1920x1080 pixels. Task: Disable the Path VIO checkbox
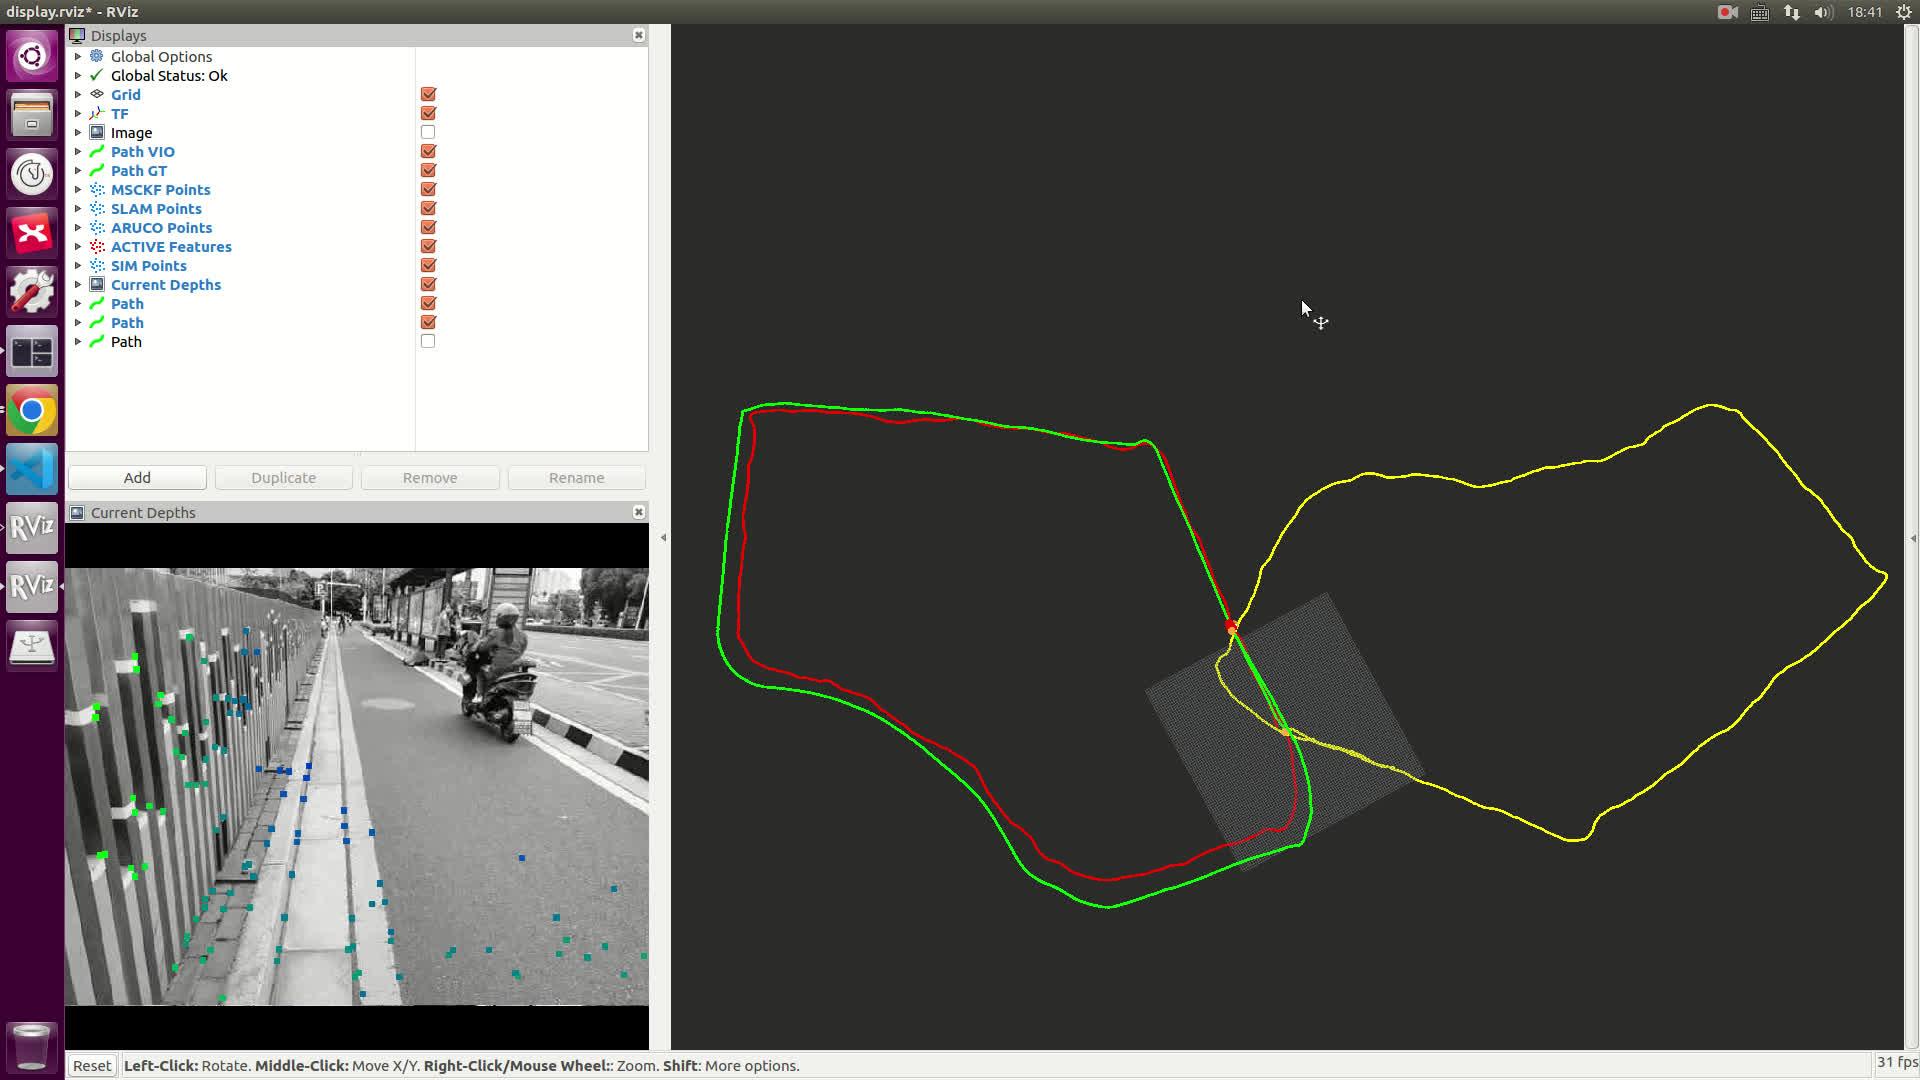(x=428, y=151)
